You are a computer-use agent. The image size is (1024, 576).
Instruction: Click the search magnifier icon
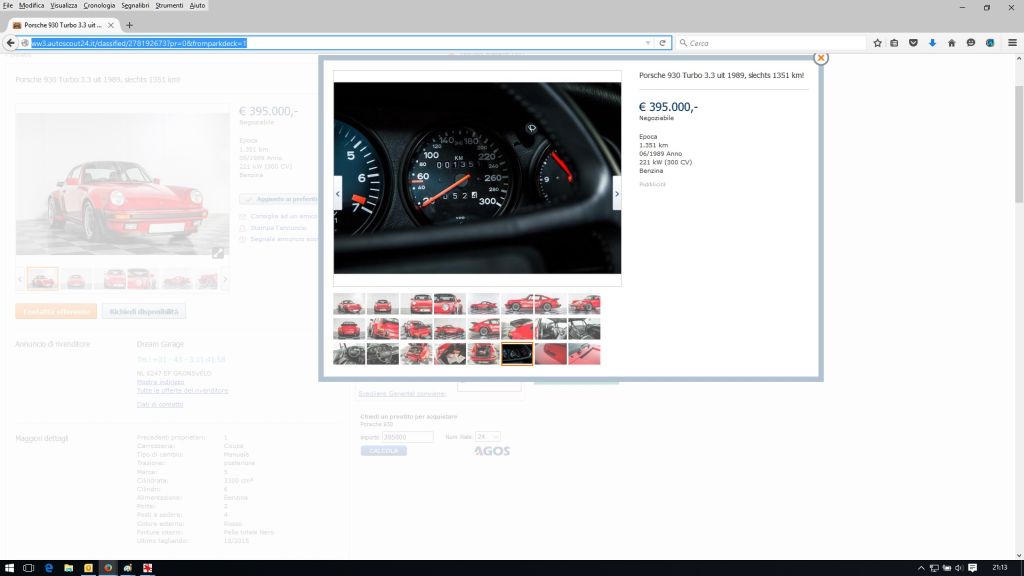click(x=683, y=43)
